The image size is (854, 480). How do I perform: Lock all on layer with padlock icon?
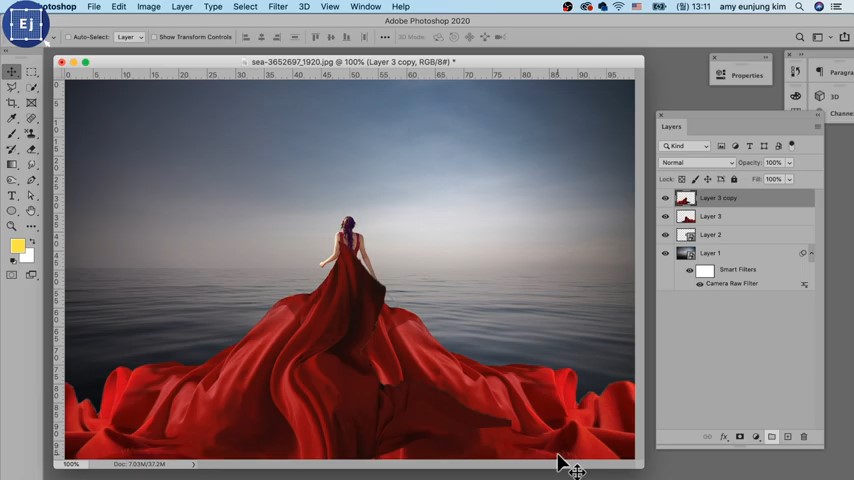point(734,179)
